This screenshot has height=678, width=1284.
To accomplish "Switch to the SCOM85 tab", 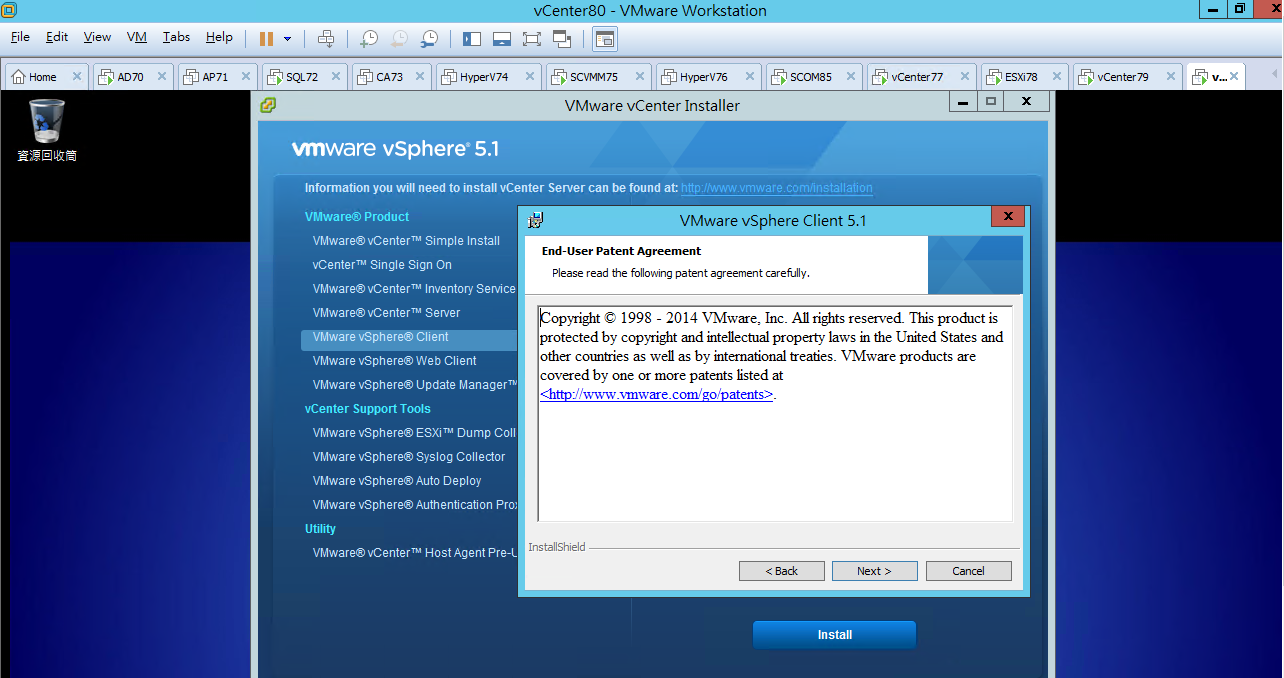I will pos(814,76).
